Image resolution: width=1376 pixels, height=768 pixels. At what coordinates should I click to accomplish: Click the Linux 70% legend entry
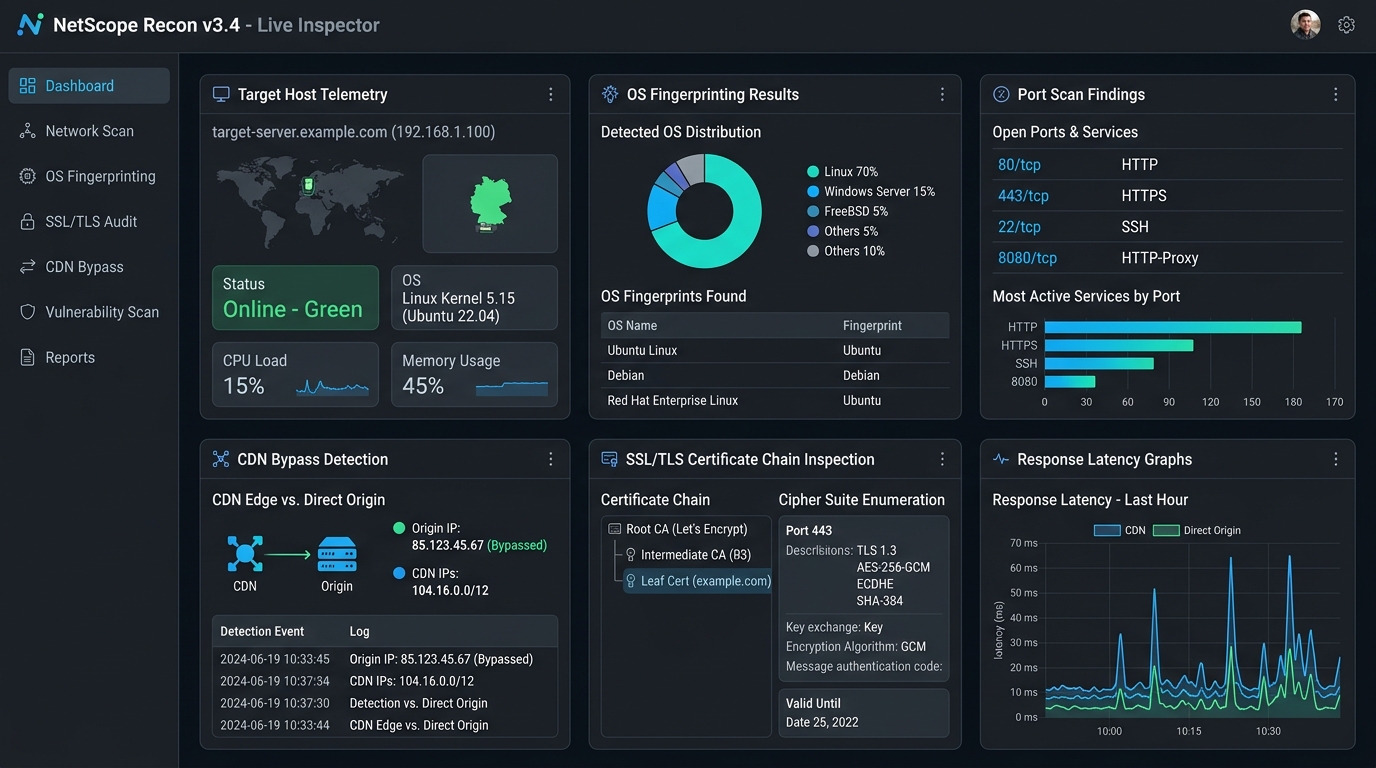[842, 172]
